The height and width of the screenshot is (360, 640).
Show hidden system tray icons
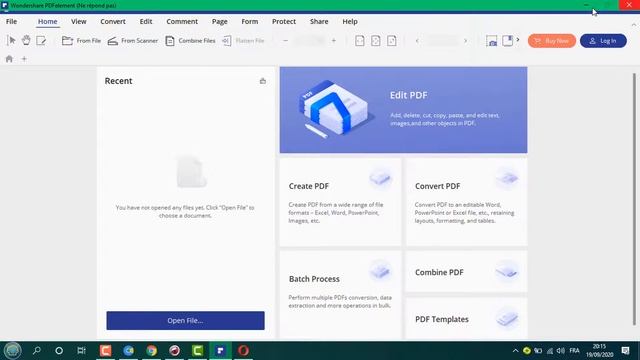(515, 351)
